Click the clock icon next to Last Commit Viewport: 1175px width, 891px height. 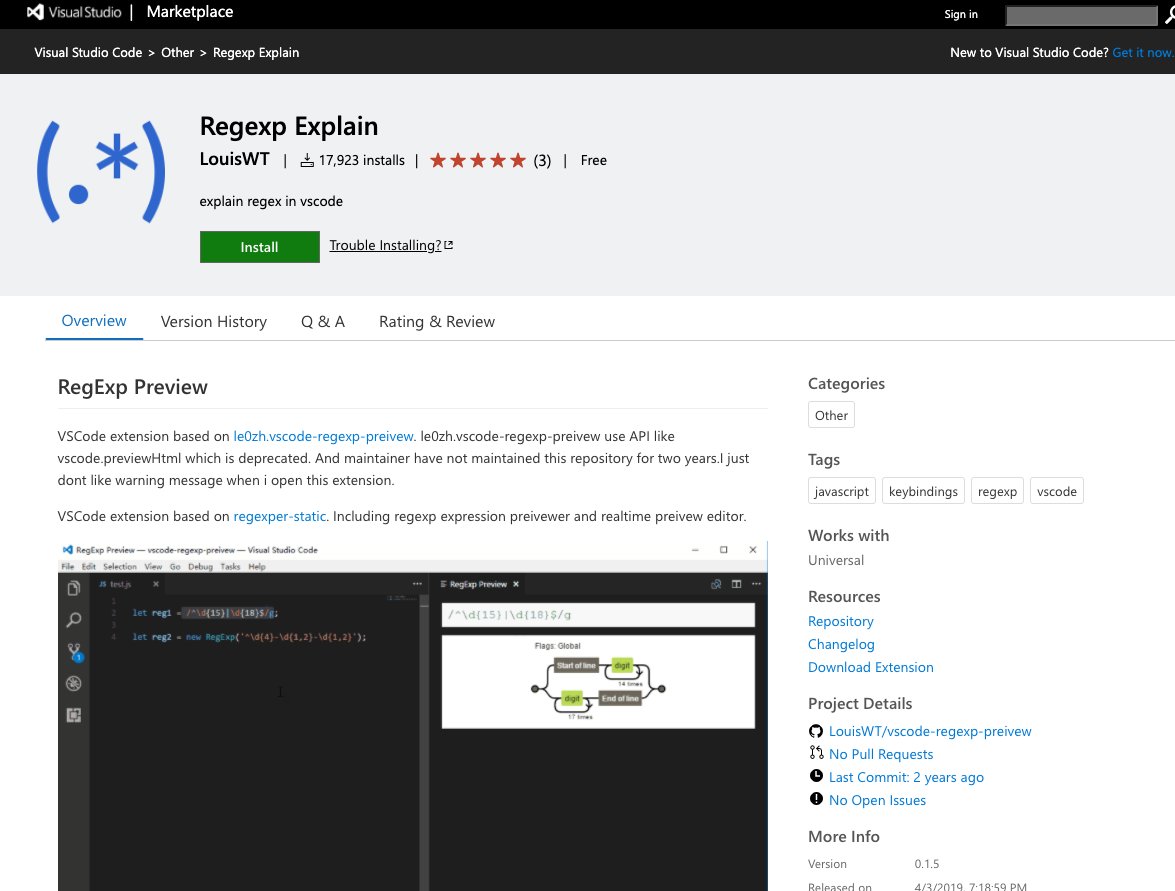pyautogui.click(x=816, y=776)
